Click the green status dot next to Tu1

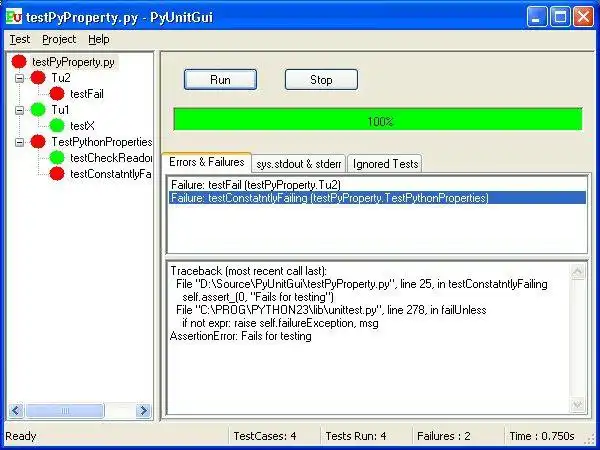coord(38,110)
